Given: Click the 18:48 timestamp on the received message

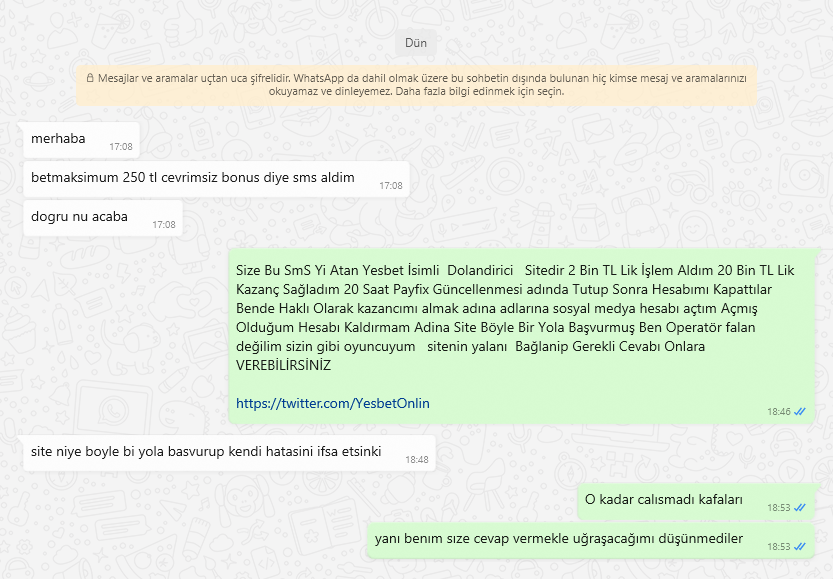Looking at the screenshot, I should click(x=417, y=459).
